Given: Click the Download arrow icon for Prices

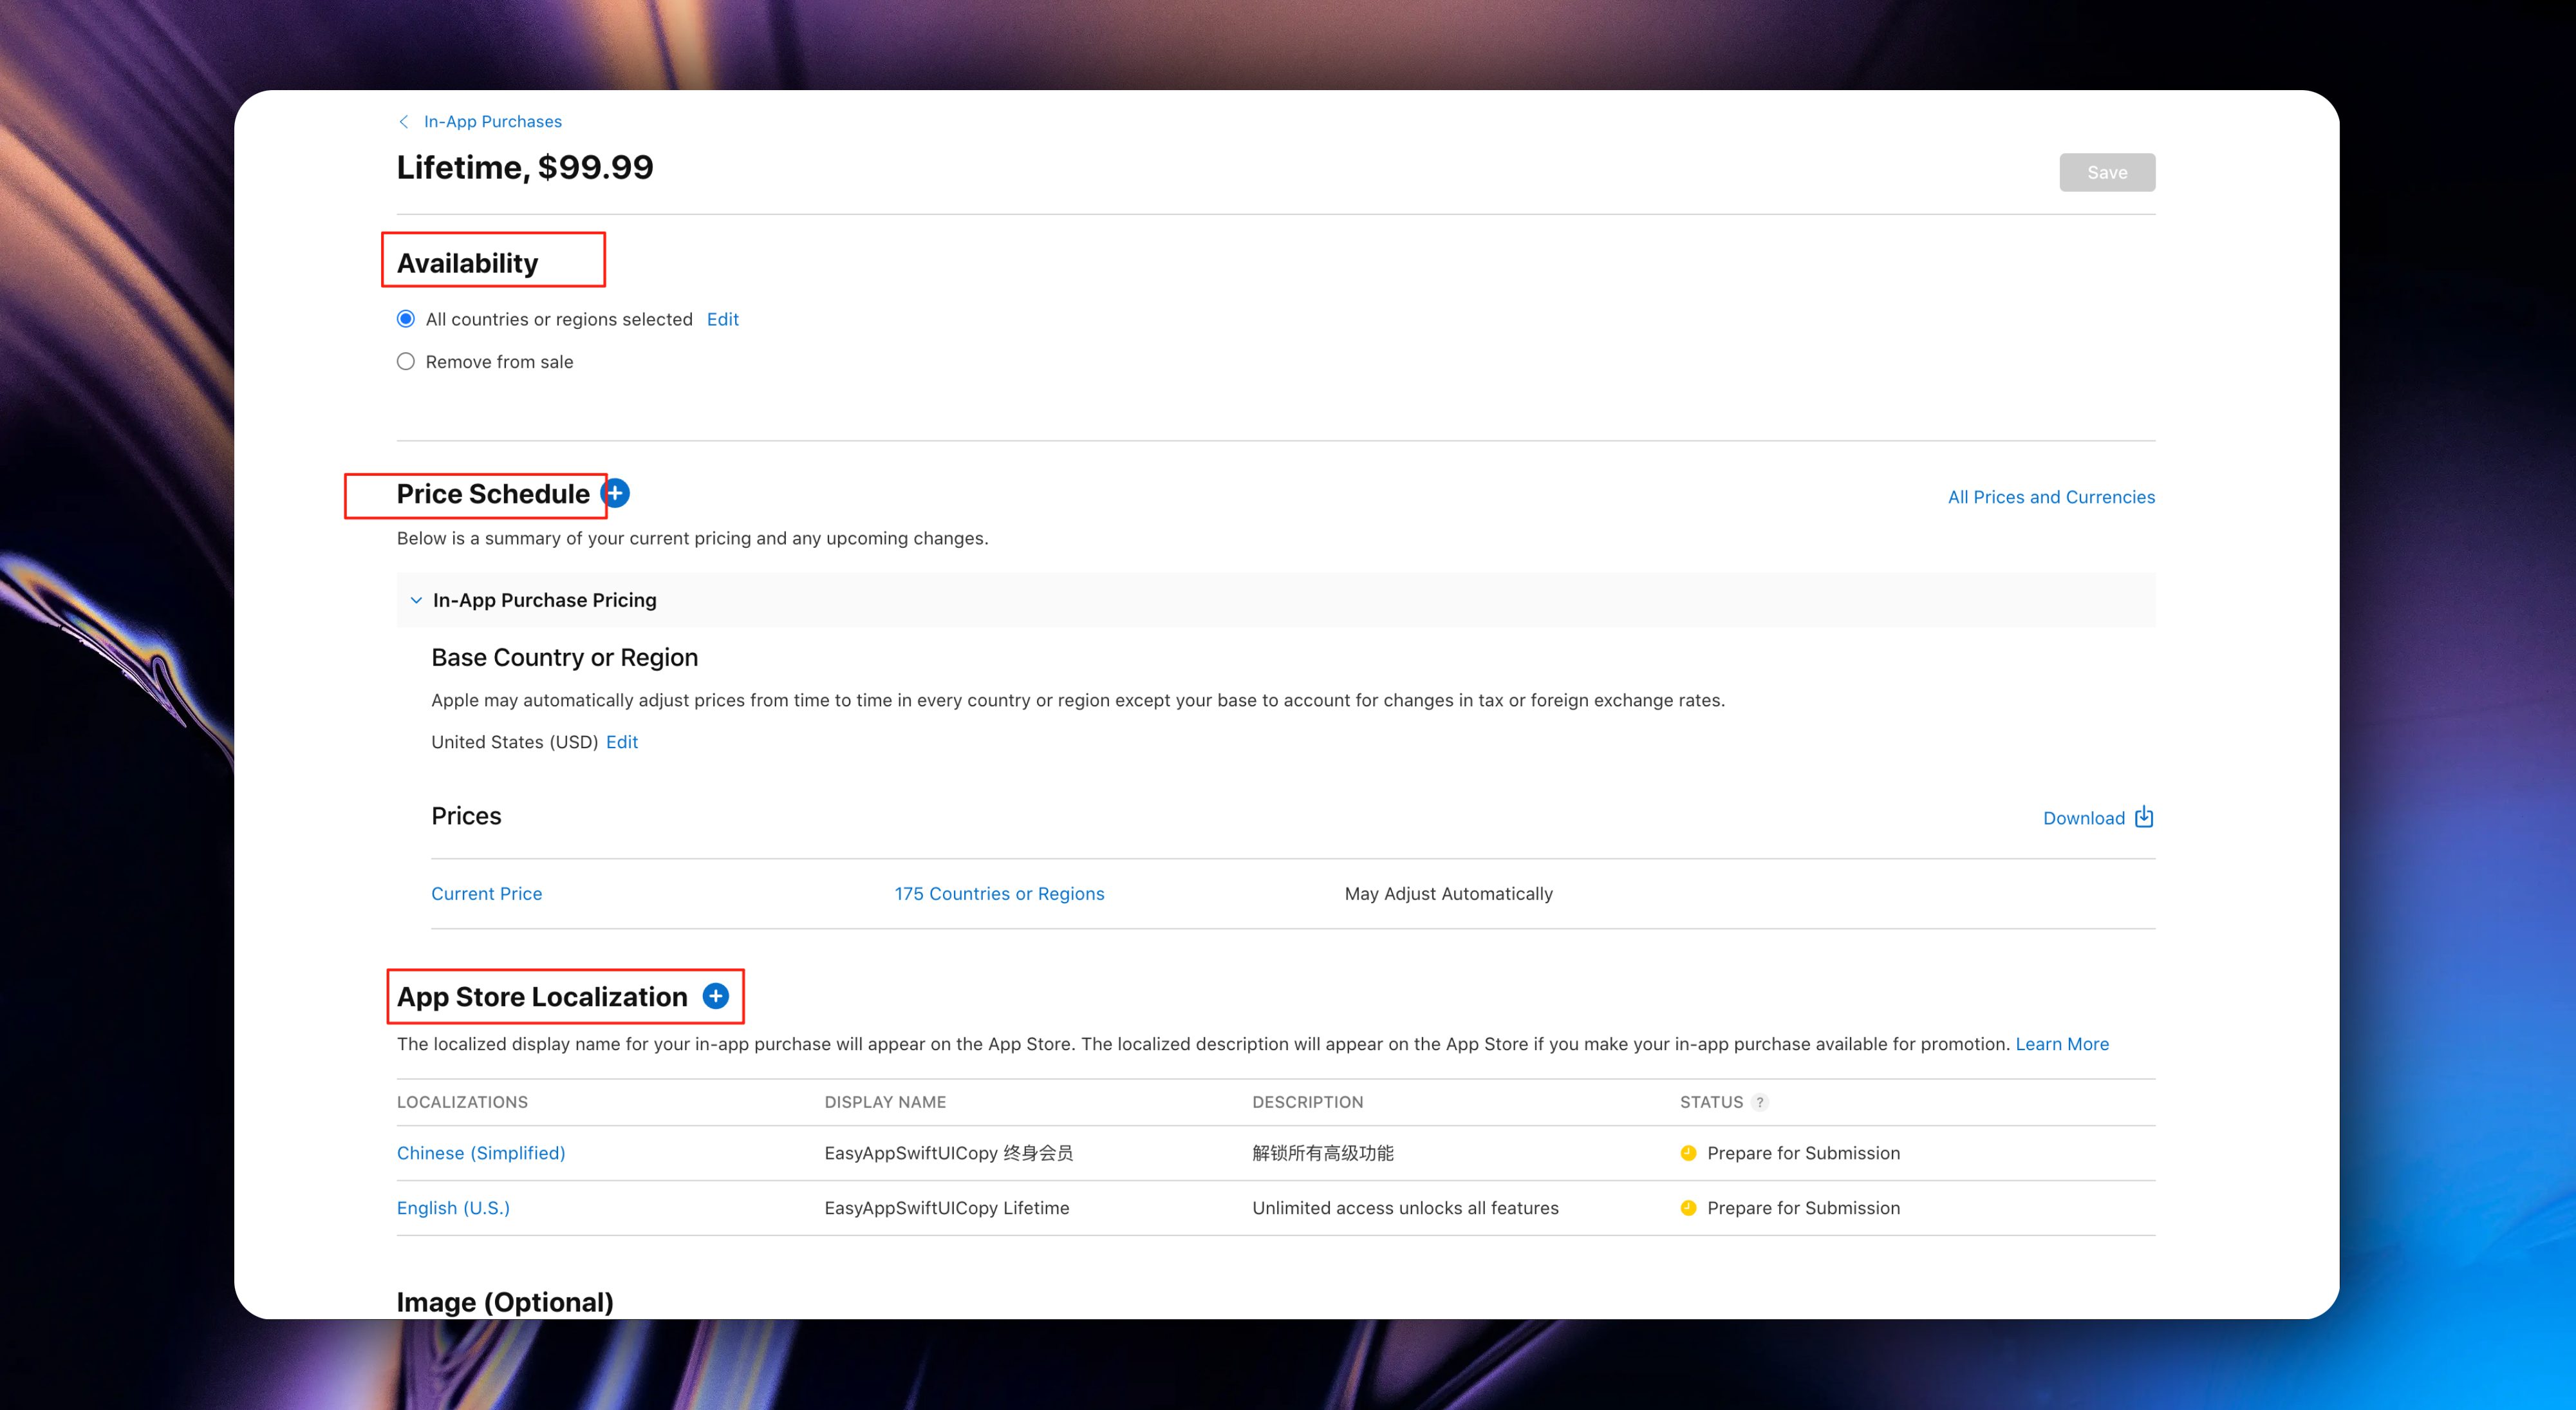Looking at the screenshot, I should click(2143, 817).
